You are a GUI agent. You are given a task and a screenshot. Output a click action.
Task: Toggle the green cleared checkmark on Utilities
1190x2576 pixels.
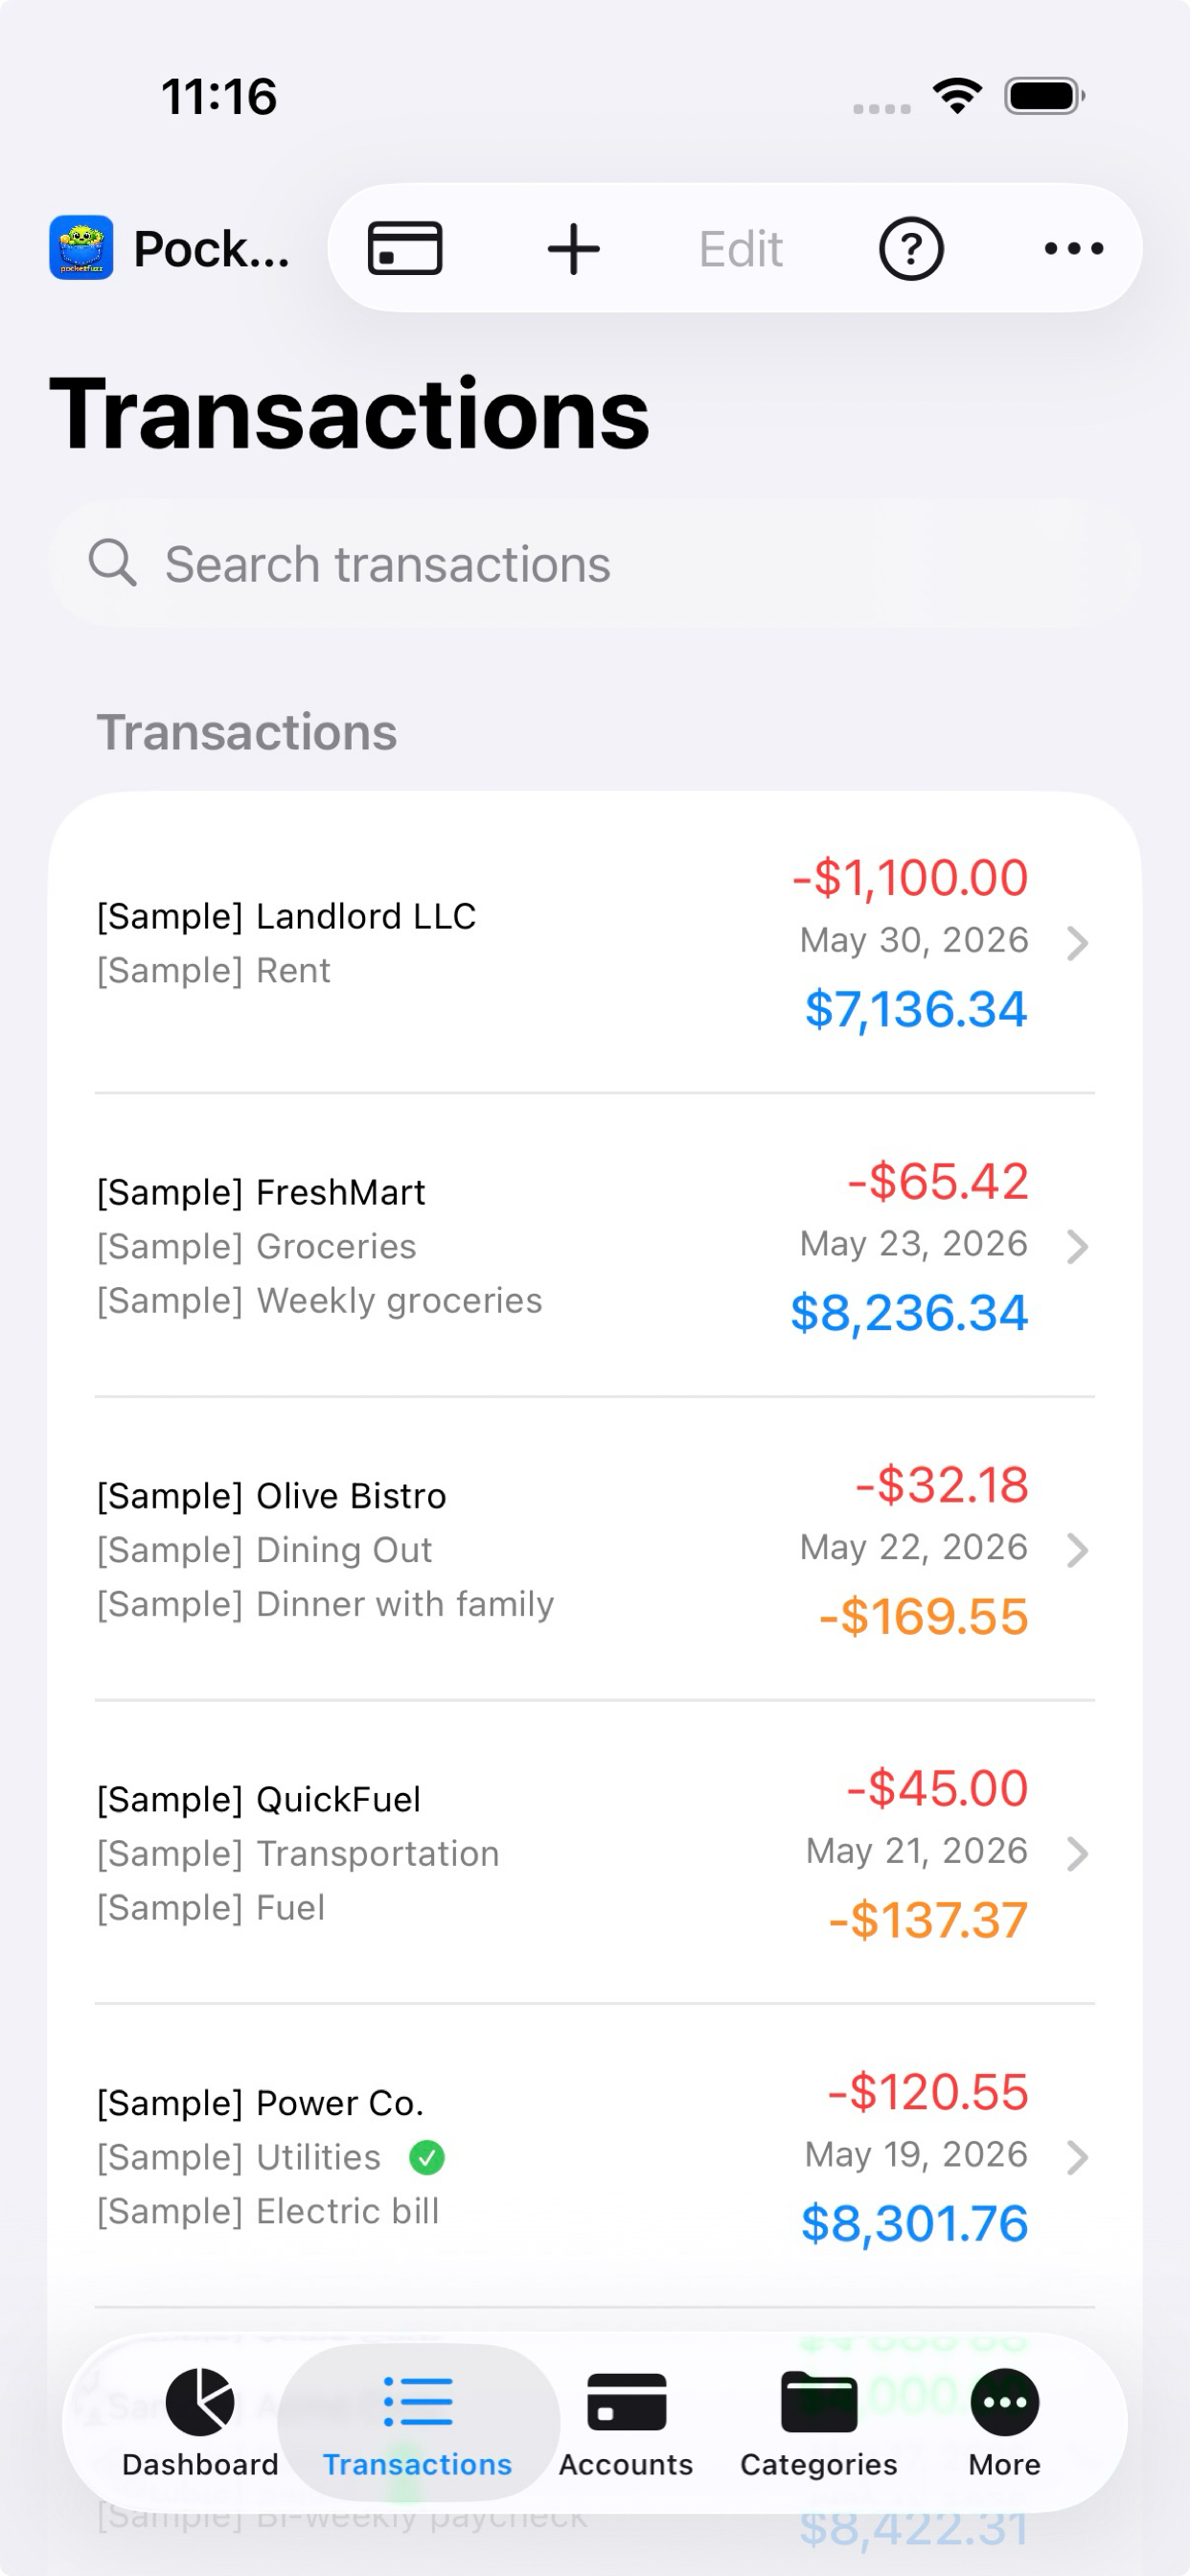point(427,2157)
